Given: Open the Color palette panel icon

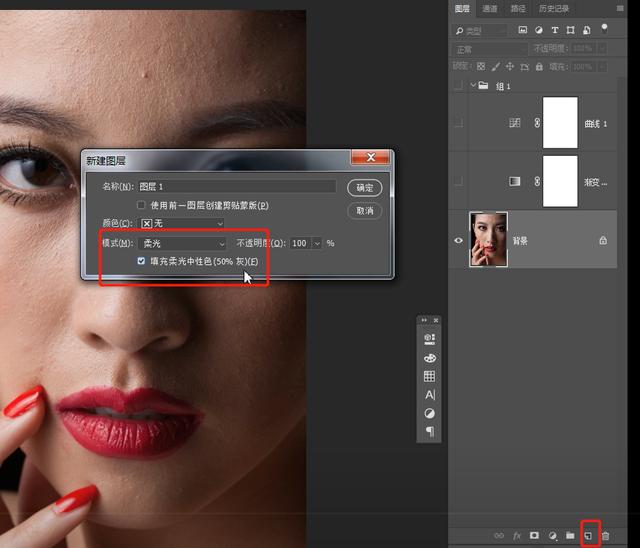Looking at the screenshot, I should (x=429, y=358).
